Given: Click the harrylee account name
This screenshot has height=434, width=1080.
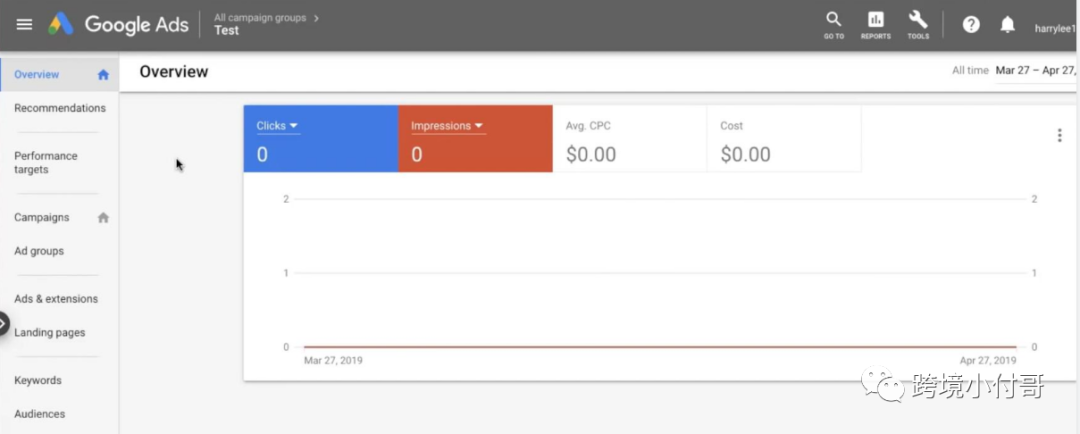Looking at the screenshot, I should click(1055, 28).
